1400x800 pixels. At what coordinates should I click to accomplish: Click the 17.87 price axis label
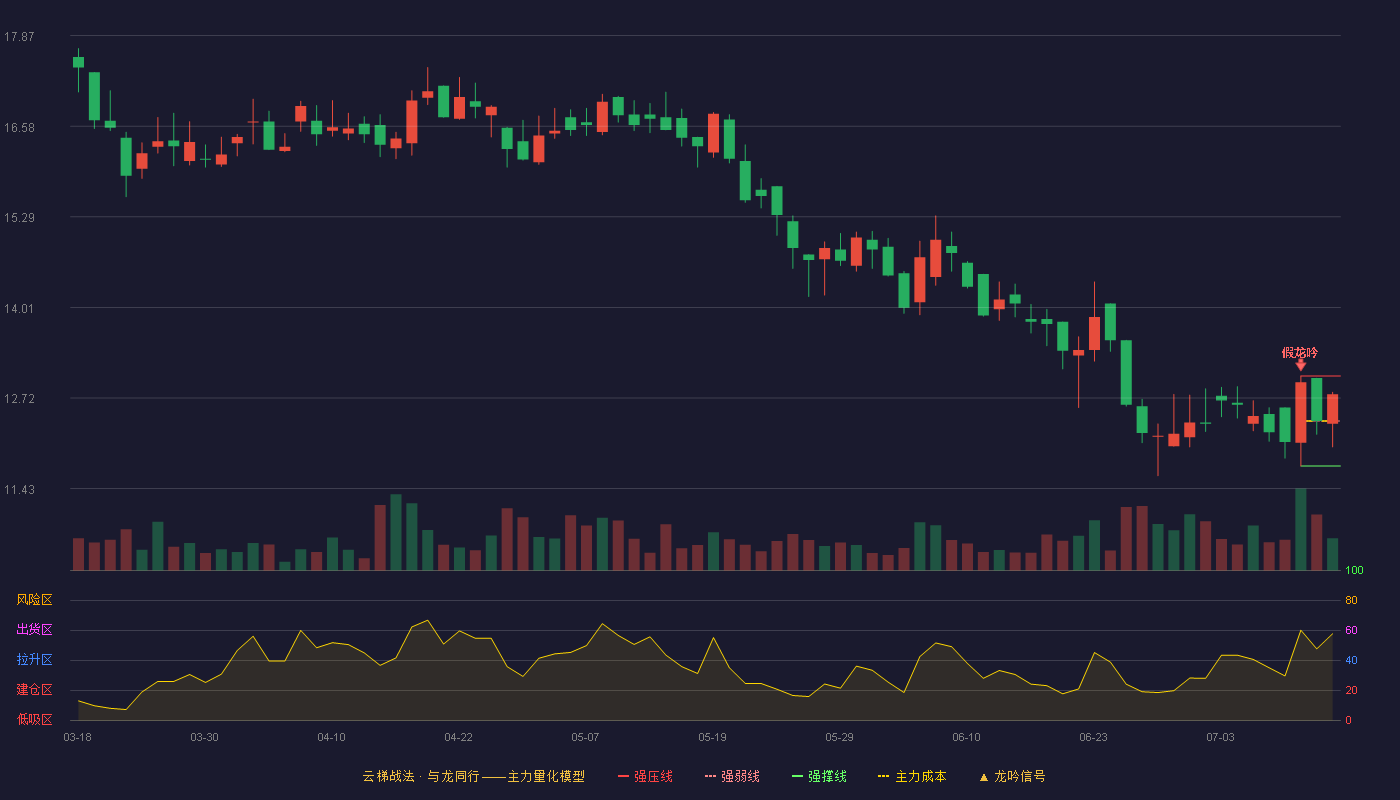click(19, 37)
